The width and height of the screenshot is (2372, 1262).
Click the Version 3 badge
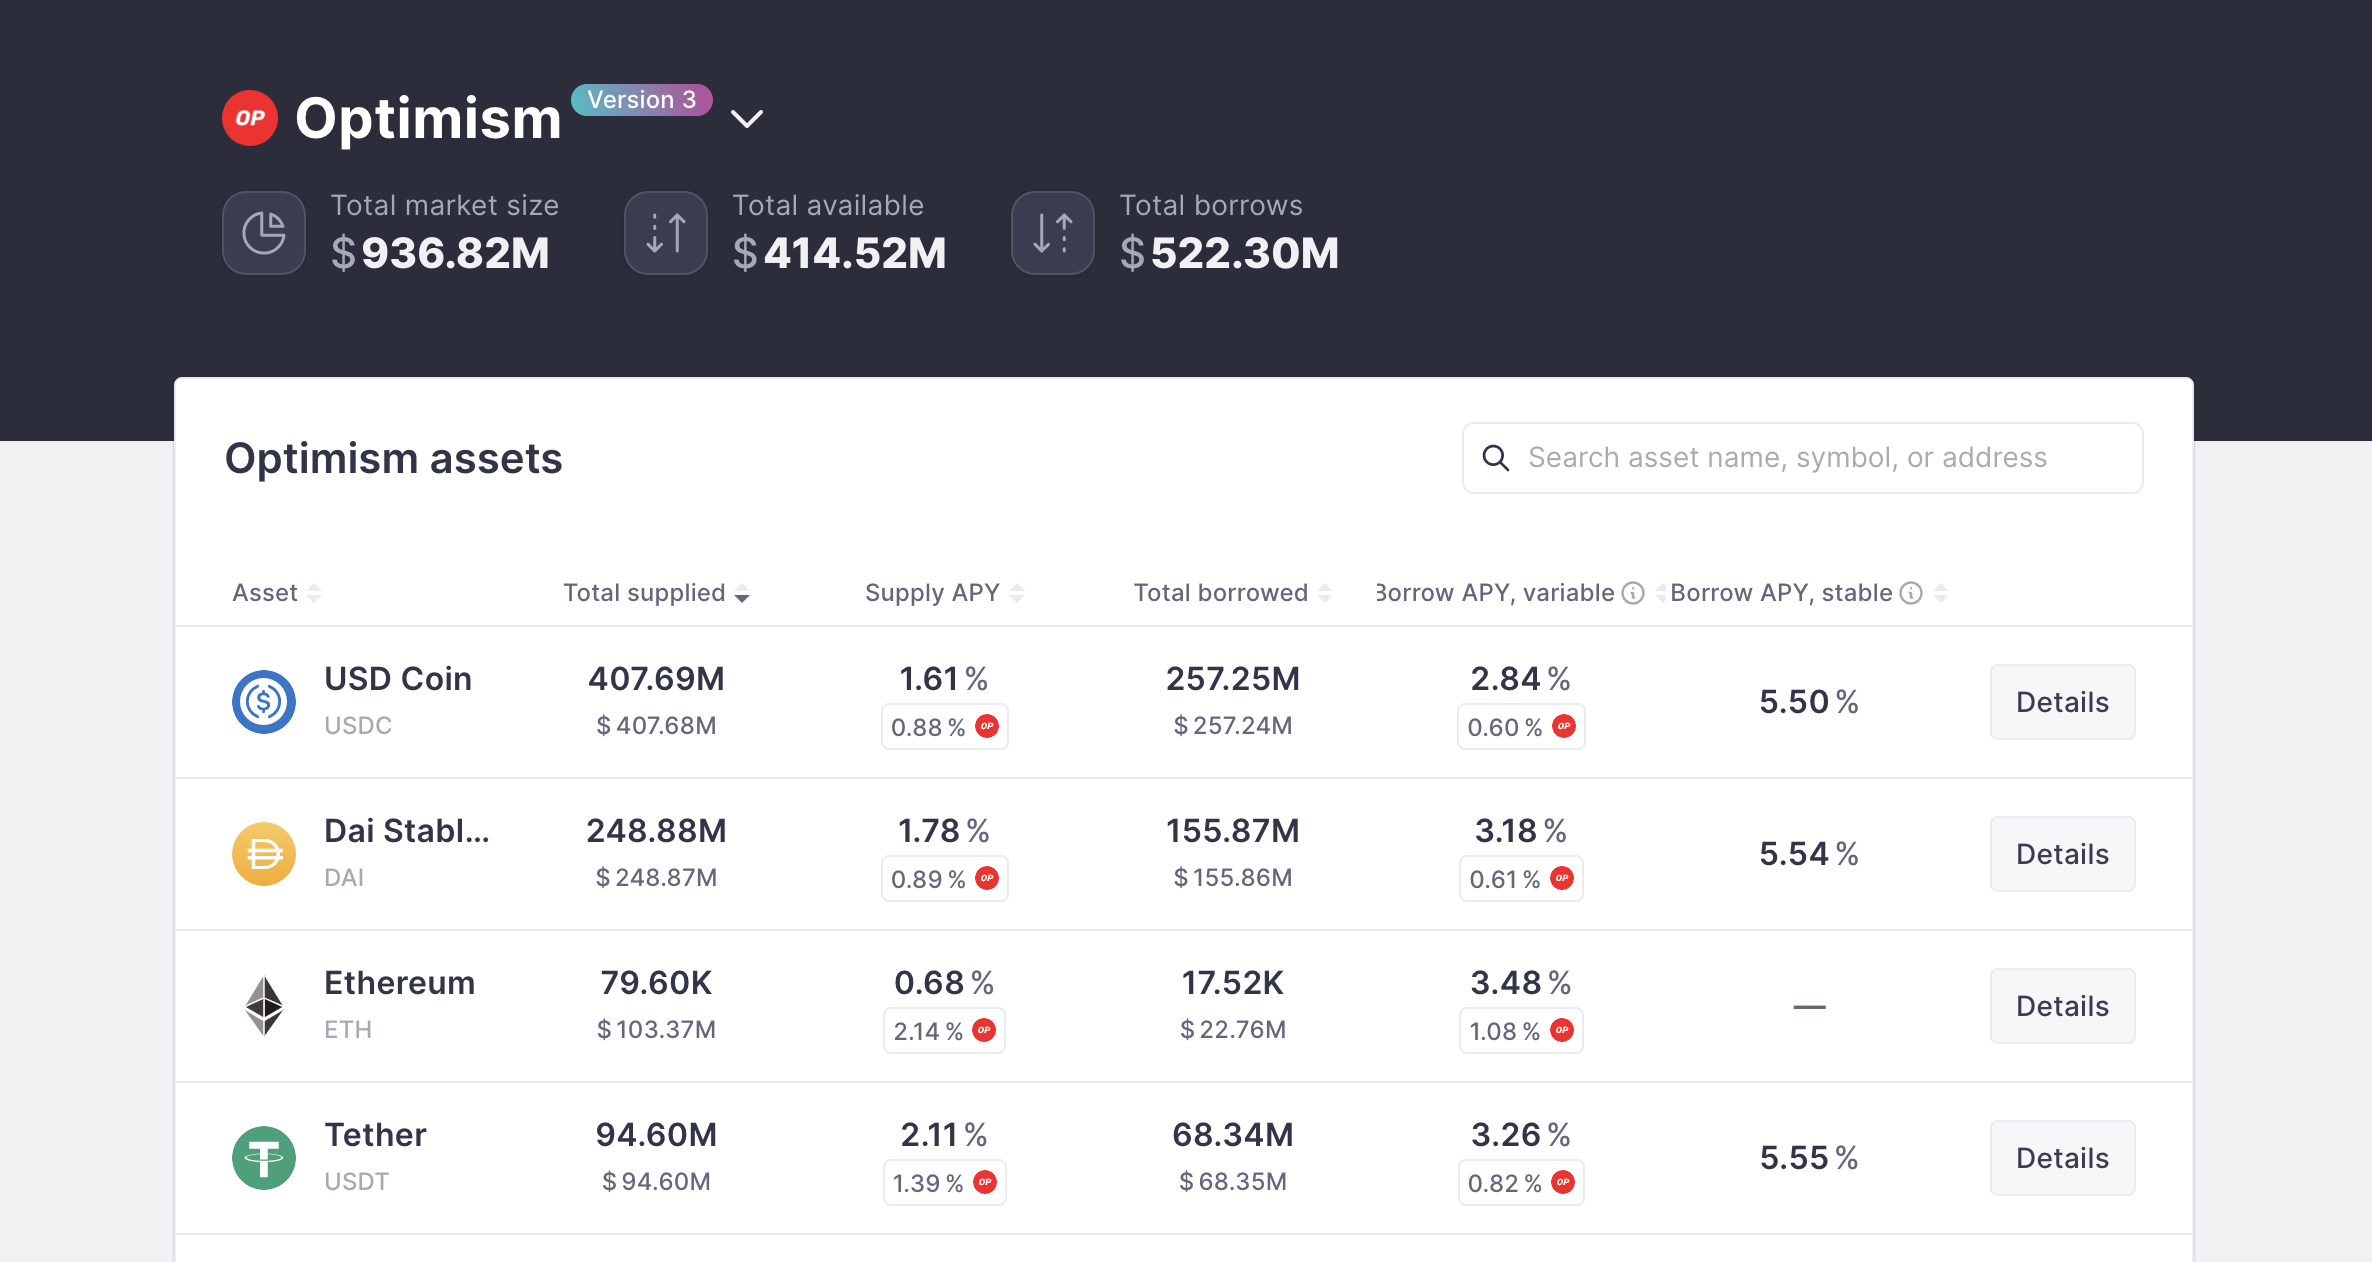[x=642, y=100]
